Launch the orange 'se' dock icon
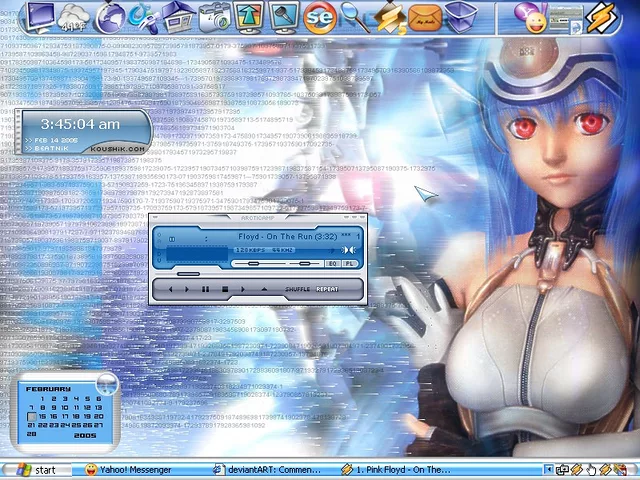The height and width of the screenshot is (480, 640). (320, 18)
